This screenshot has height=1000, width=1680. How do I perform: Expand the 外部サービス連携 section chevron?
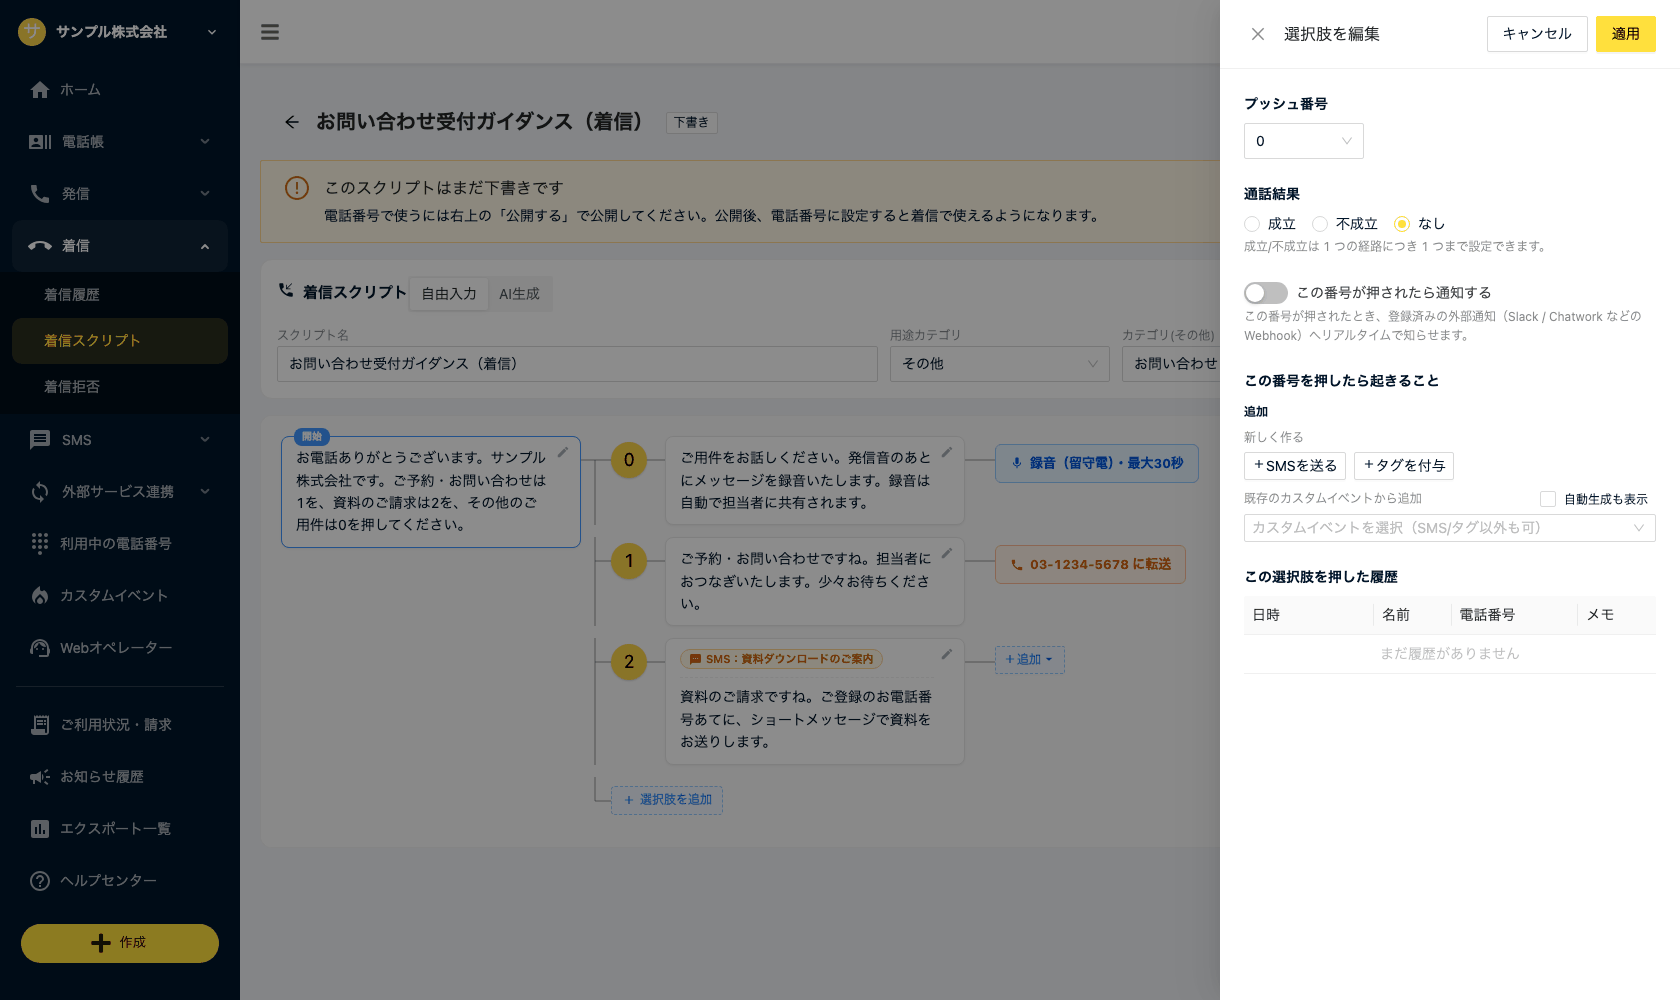tap(205, 492)
